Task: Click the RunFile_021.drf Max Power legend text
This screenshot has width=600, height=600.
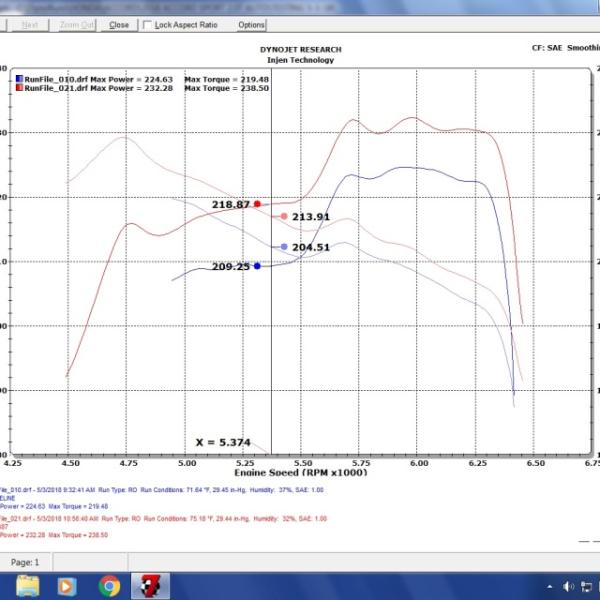Action: pos(98,88)
